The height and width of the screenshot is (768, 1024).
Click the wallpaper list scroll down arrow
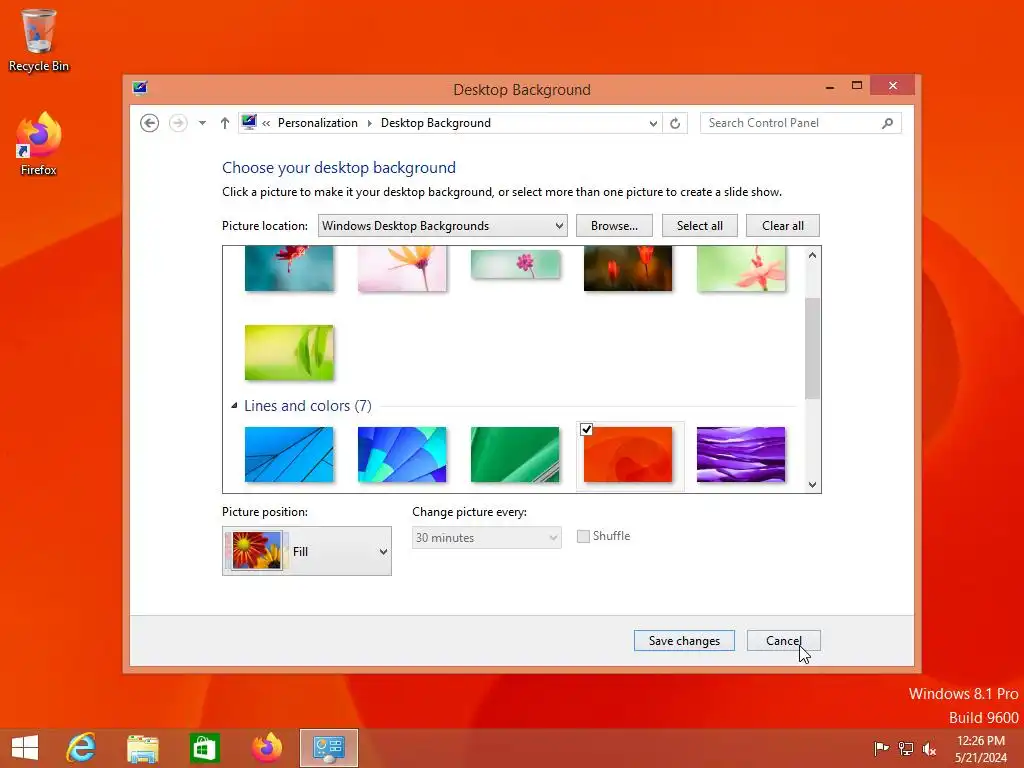tap(812, 485)
